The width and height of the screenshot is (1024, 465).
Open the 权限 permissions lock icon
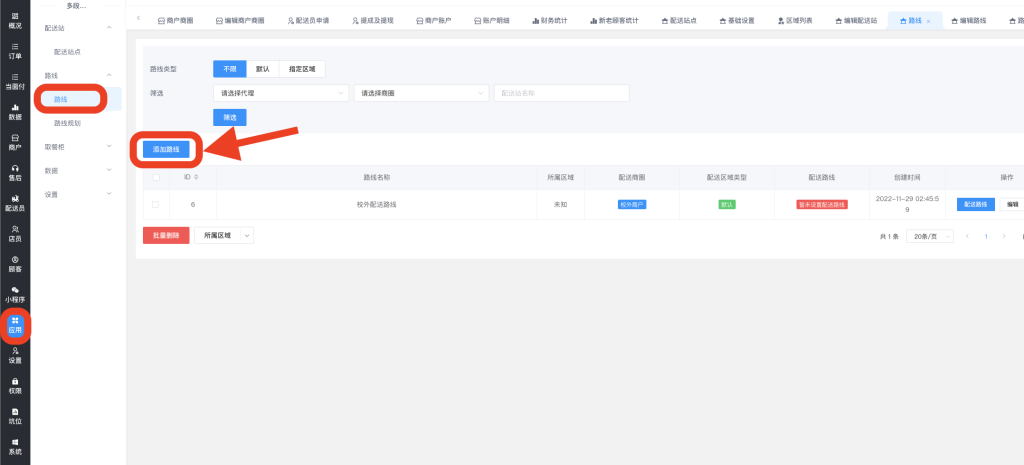(15, 385)
